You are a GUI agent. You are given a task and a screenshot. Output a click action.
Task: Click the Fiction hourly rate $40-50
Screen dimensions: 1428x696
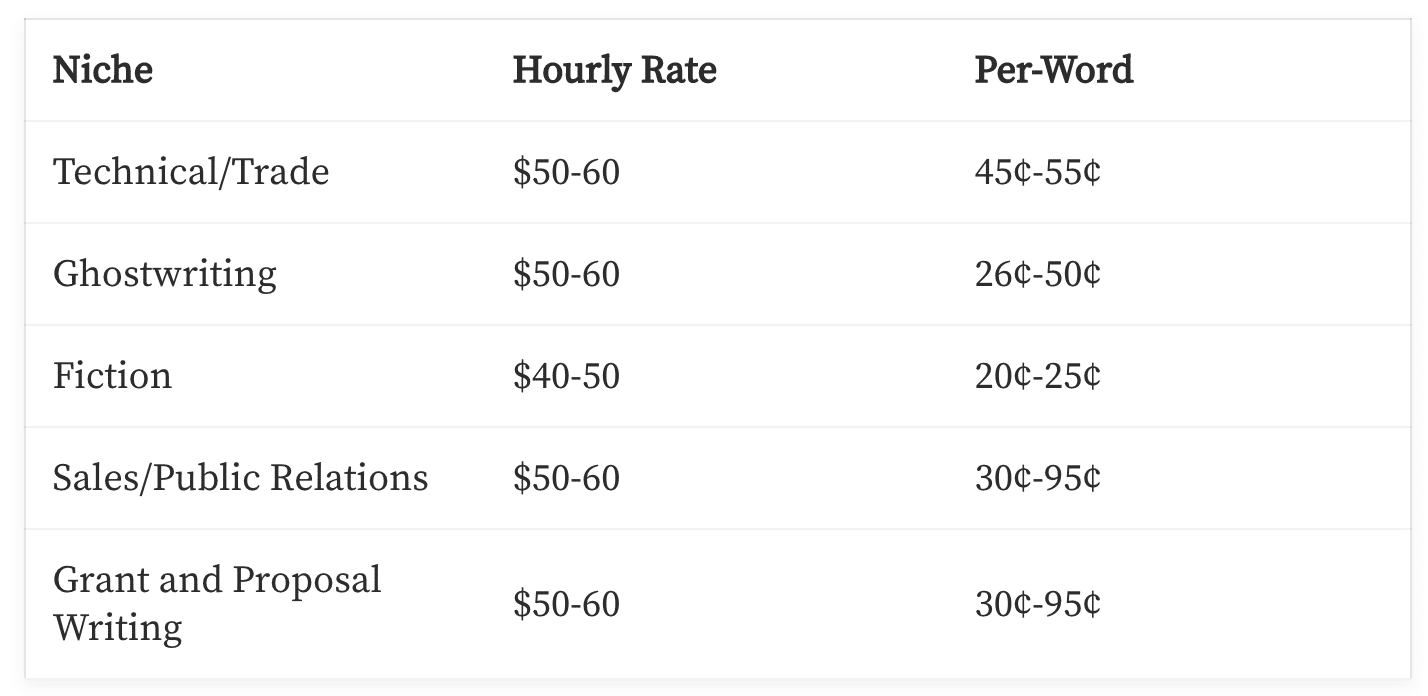click(x=566, y=377)
